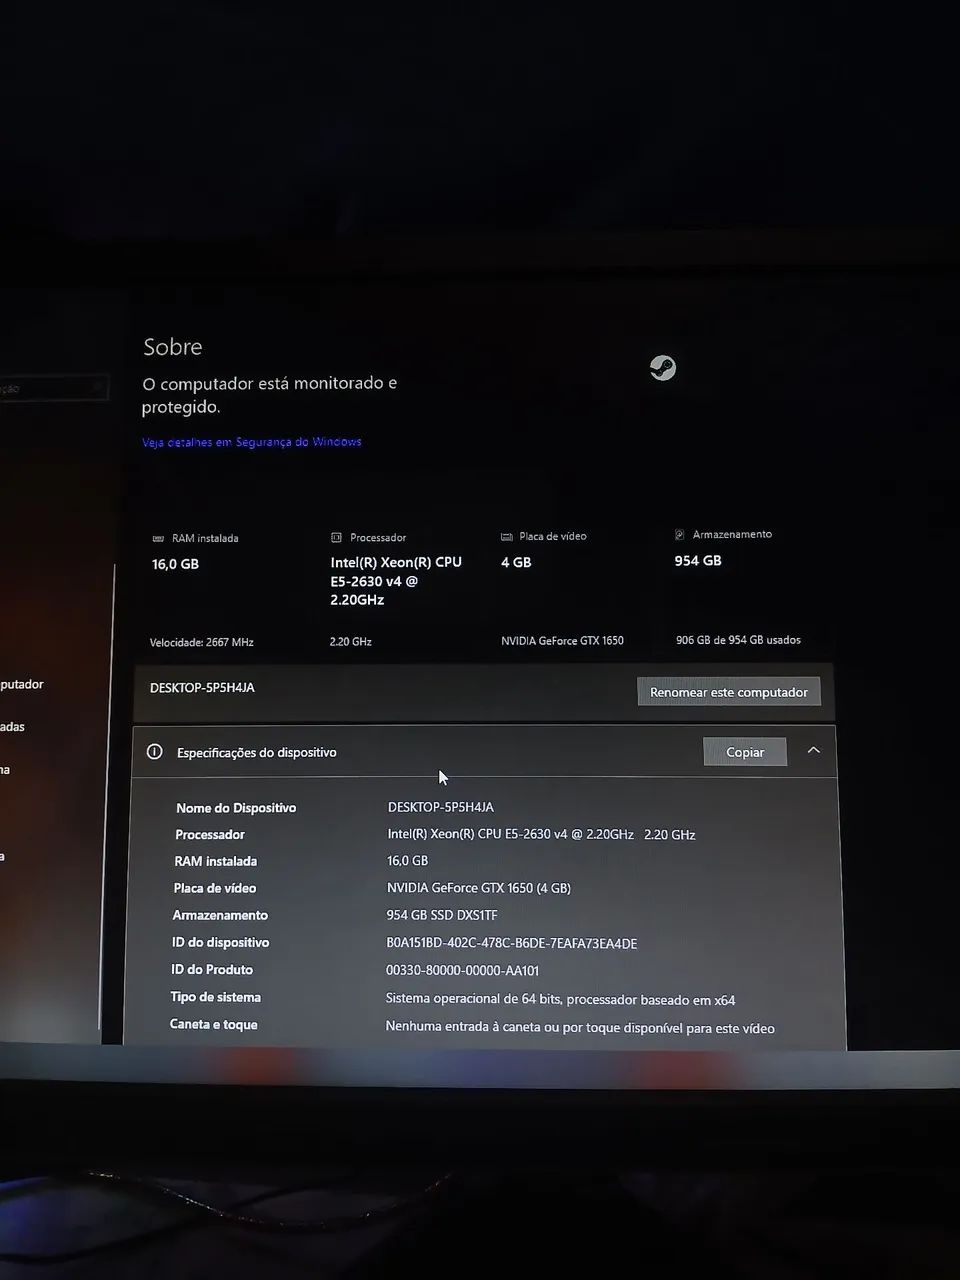Click the 906 GB de 954 GB usados text
The width and height of the screenshot is (960, 1280).
tap(738, 640)
